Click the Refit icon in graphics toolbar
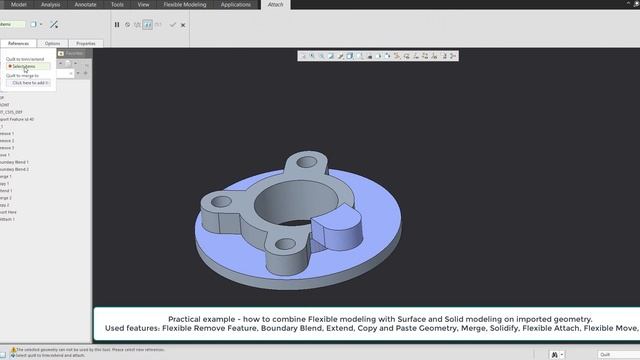 click(303, 56)
